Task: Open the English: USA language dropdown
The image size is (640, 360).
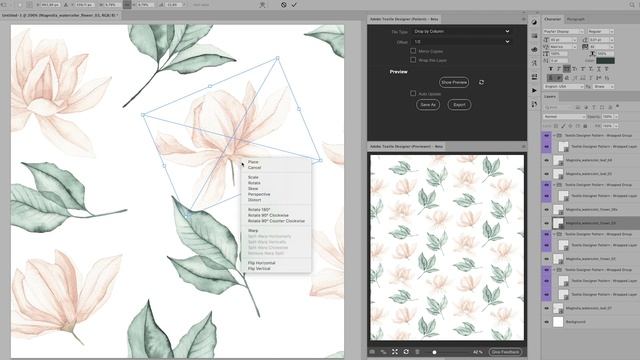Action: (x=563, y=87)
